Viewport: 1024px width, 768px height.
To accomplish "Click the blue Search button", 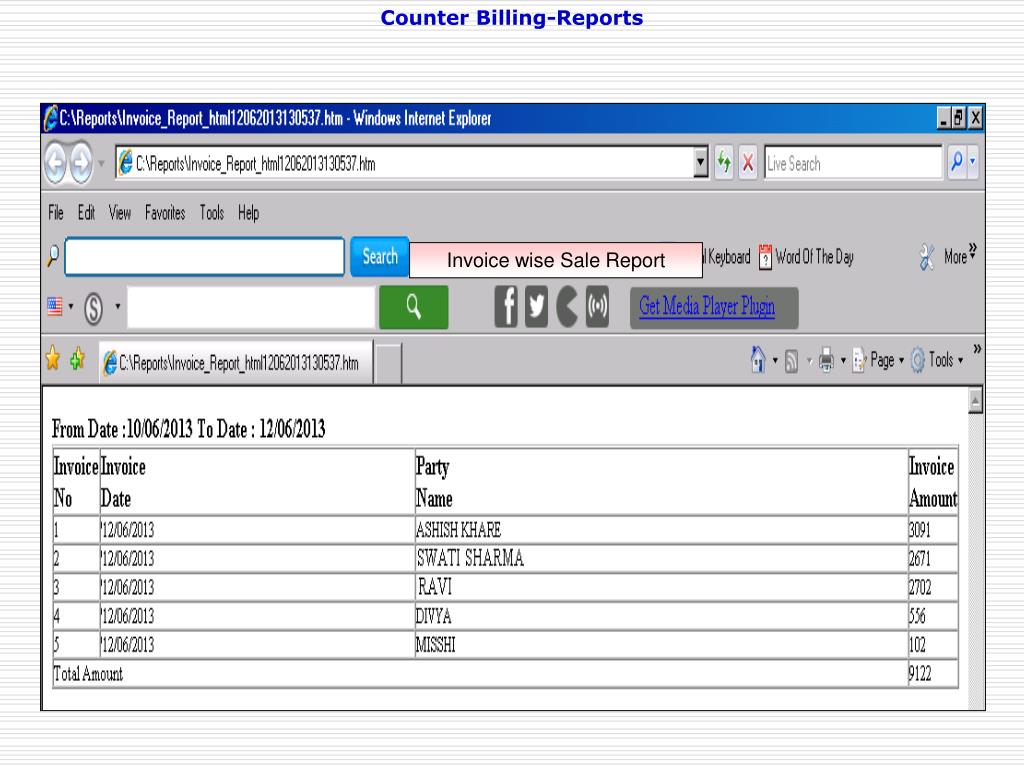I will point(380,257).
